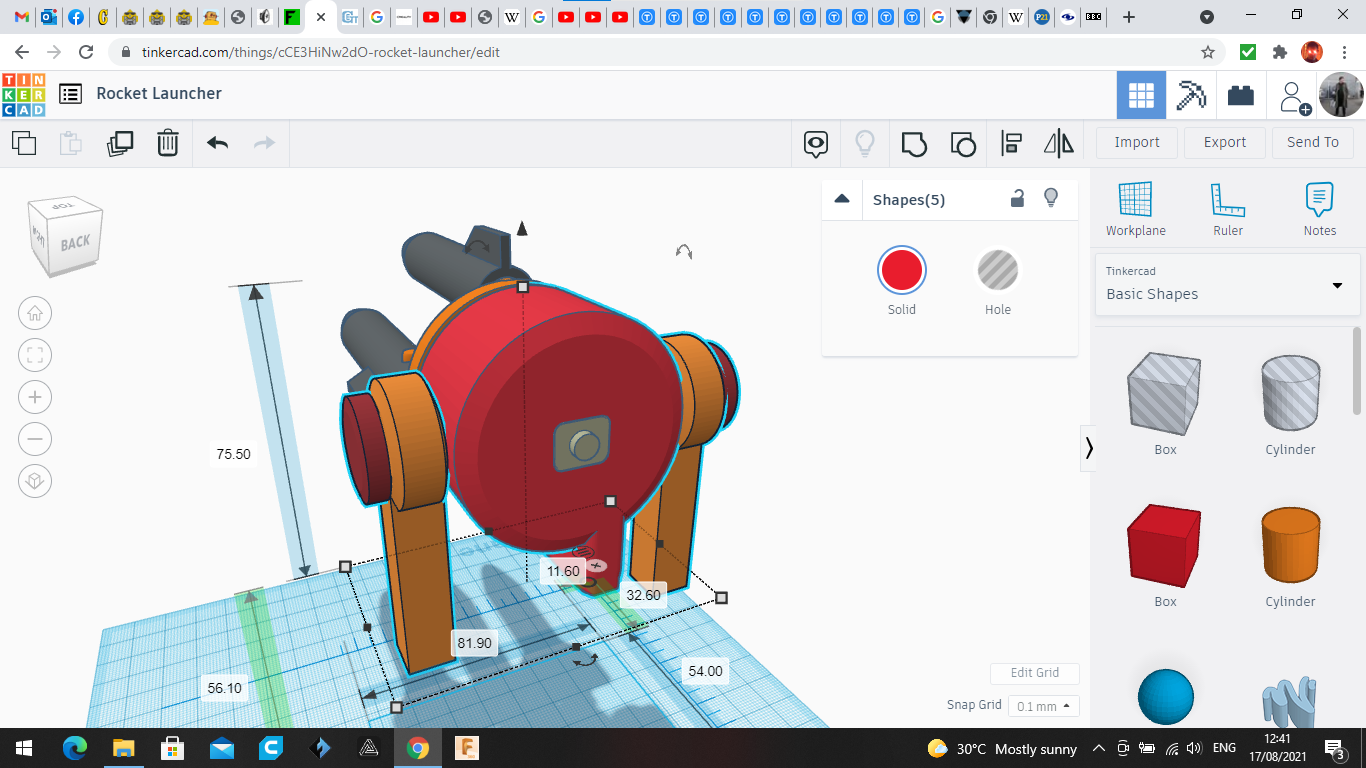Select the Workplane tool

[x=1135, y=210]
